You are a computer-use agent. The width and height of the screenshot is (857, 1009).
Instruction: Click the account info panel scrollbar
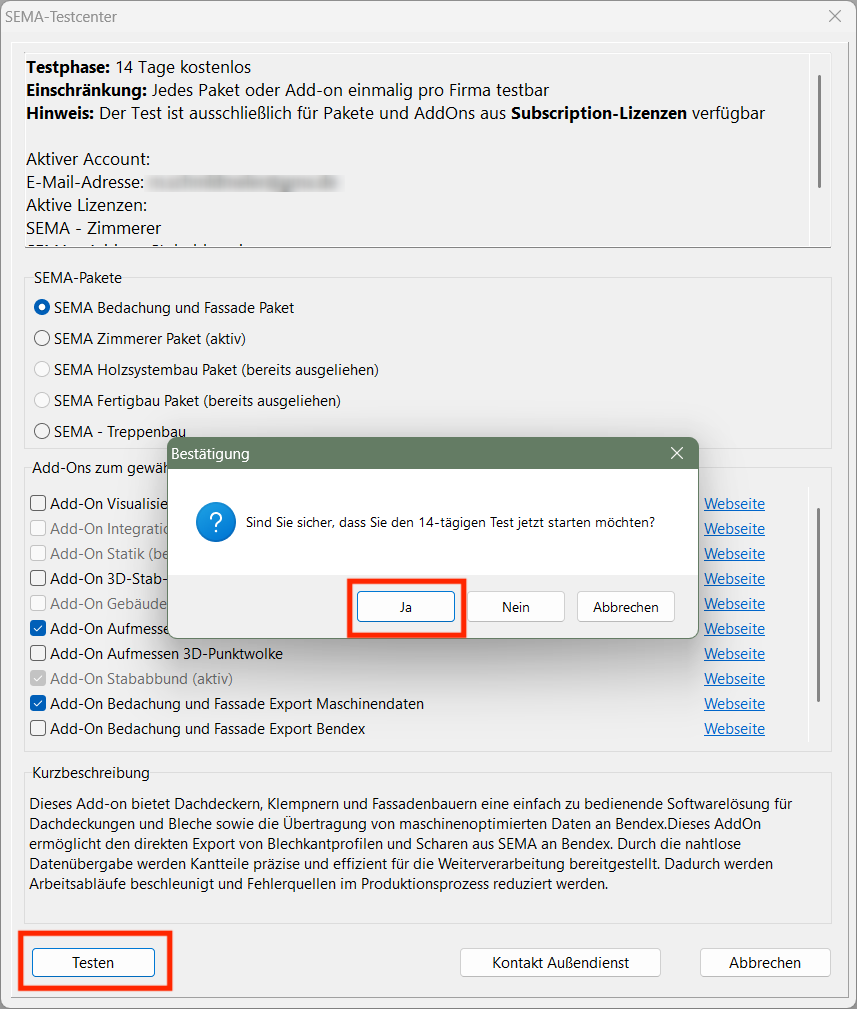pos(819,130)
